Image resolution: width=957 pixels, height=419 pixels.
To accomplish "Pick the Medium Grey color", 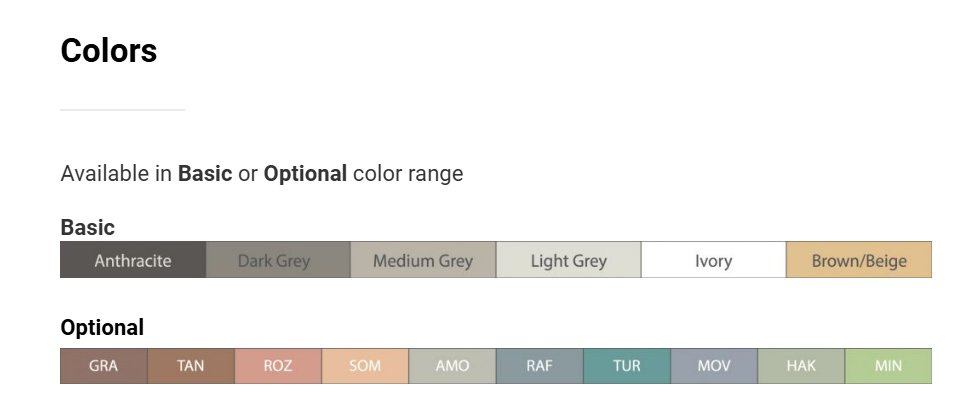I will pos(423,260).
